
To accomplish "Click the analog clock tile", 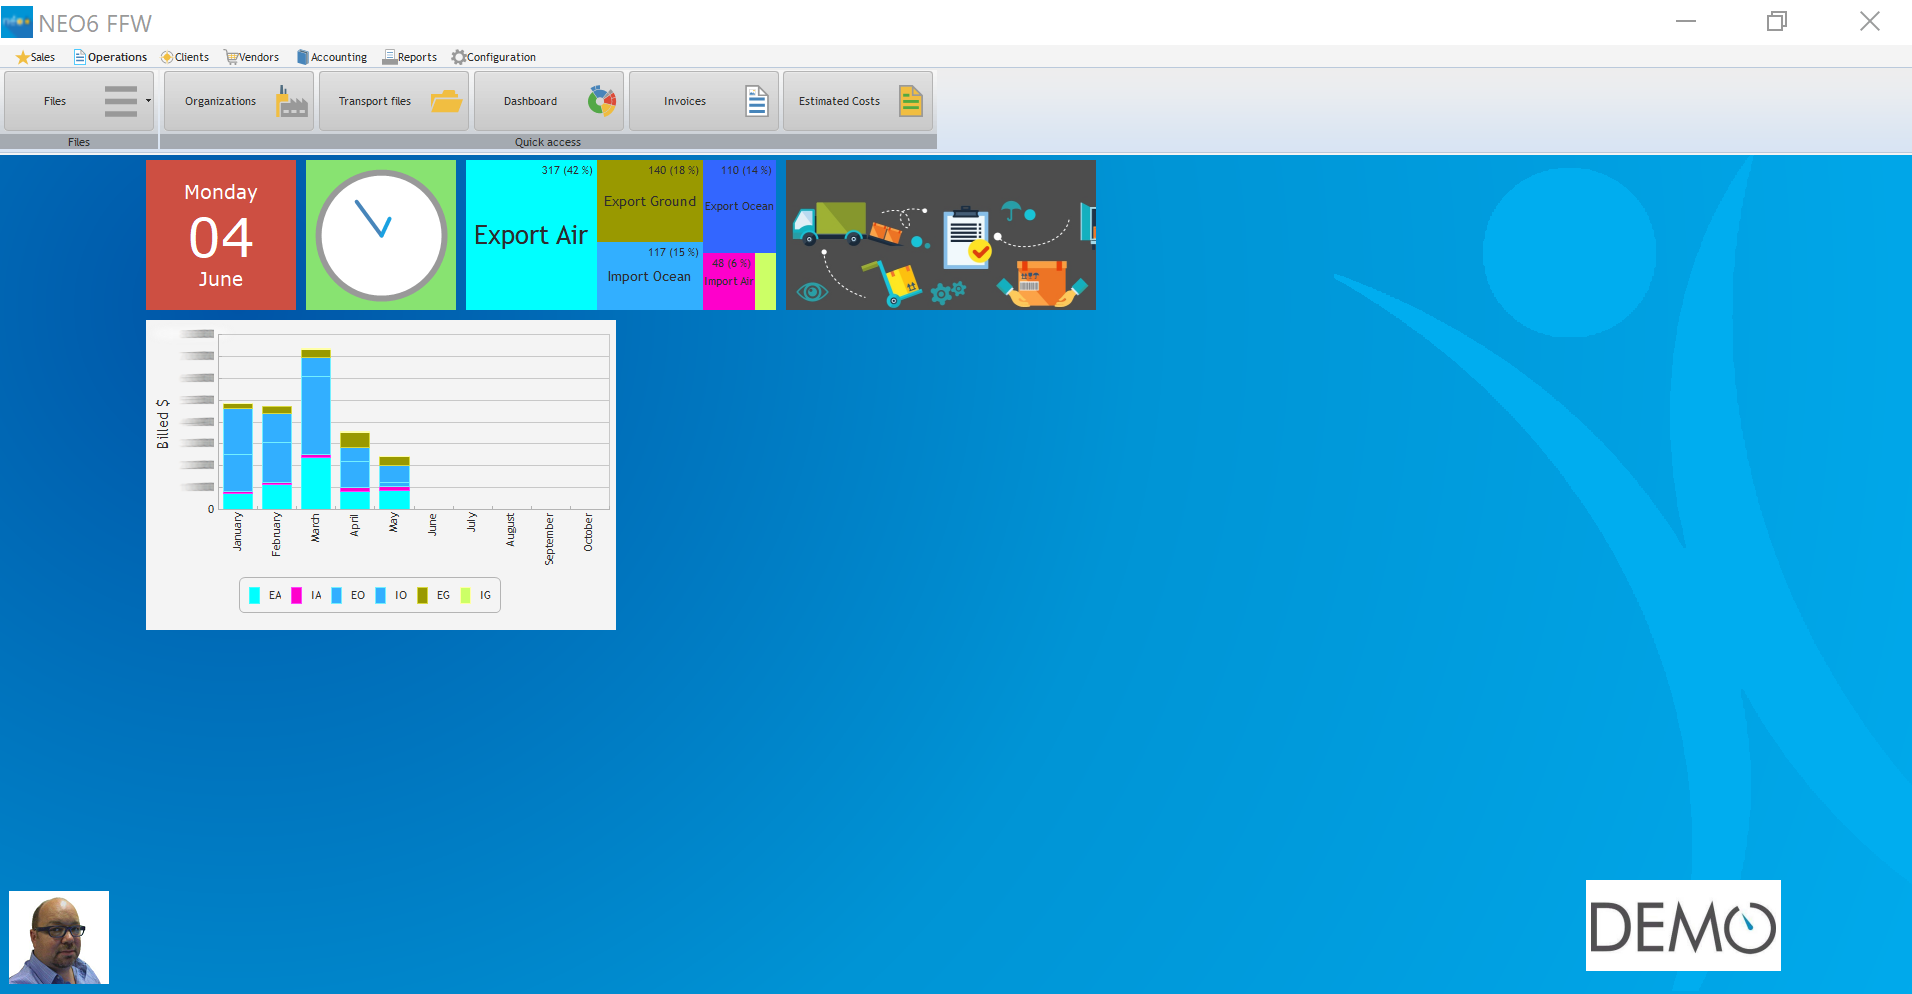I will (381, 235).
